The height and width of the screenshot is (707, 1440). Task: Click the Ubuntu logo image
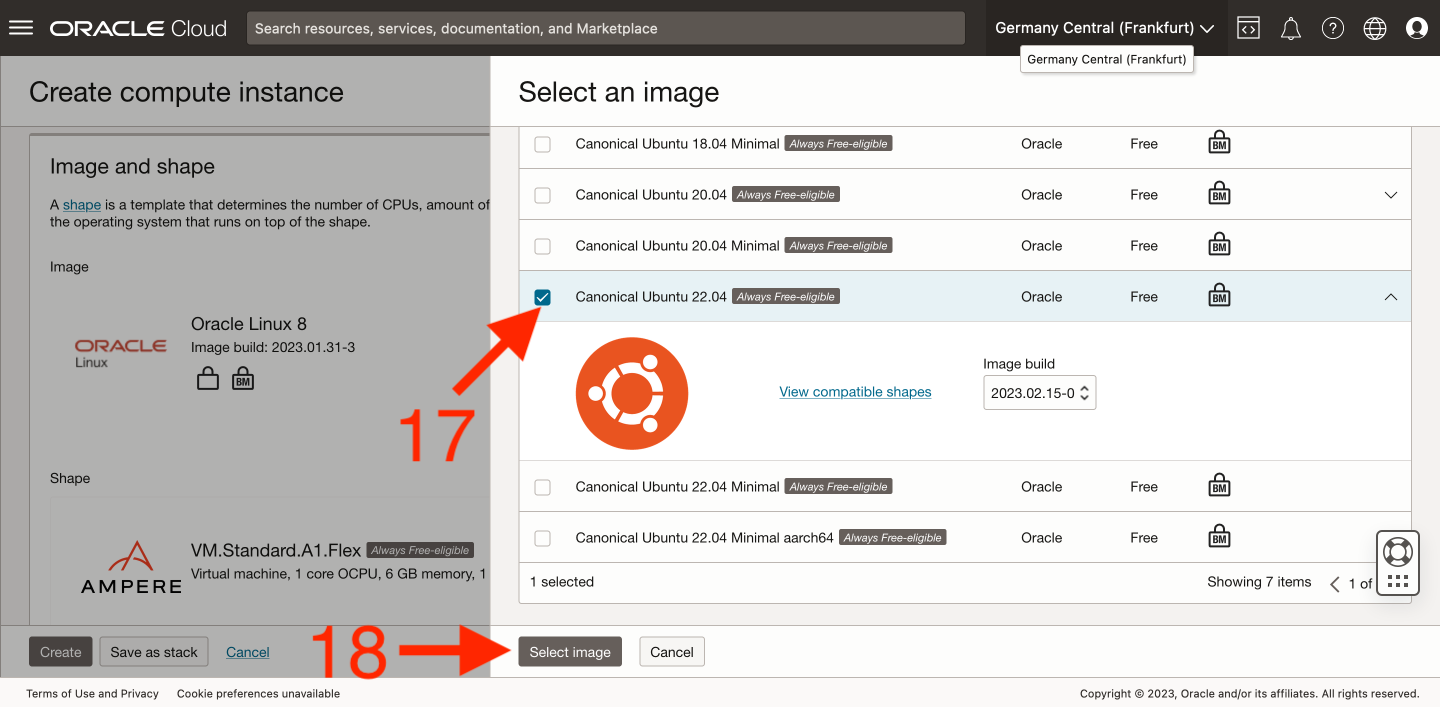point(632,392)
